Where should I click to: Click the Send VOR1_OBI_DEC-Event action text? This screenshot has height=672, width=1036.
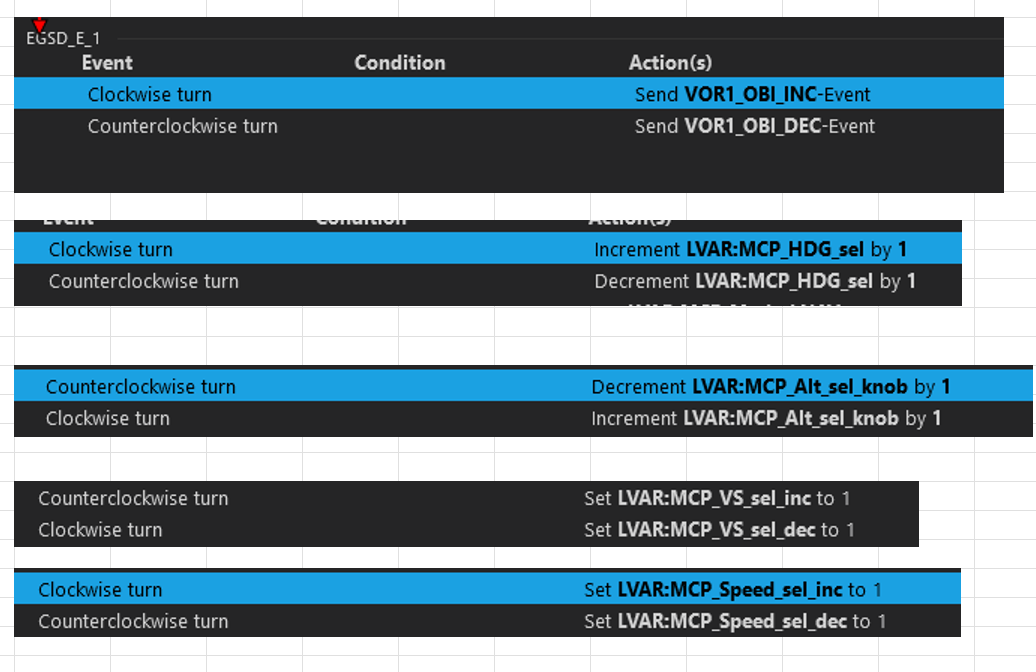click(754, 127)
